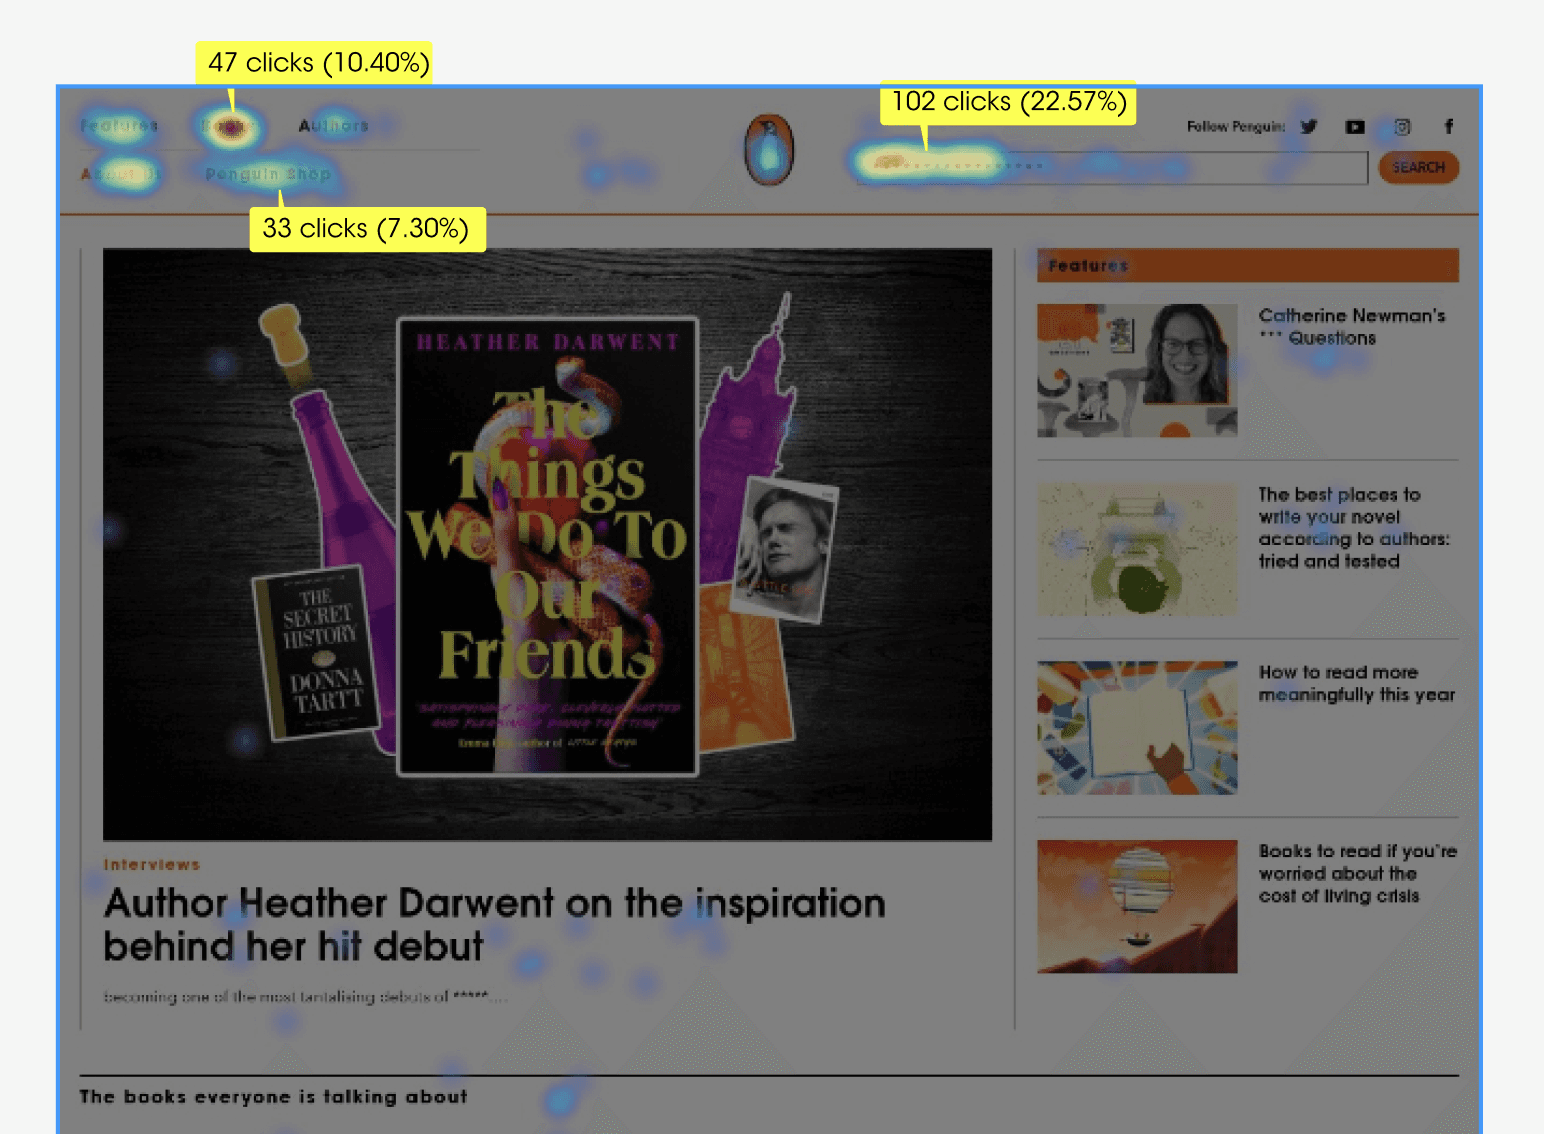Open Penguin's Facebook page
1544x1134 pixels.
click(x=1448, y=126)
